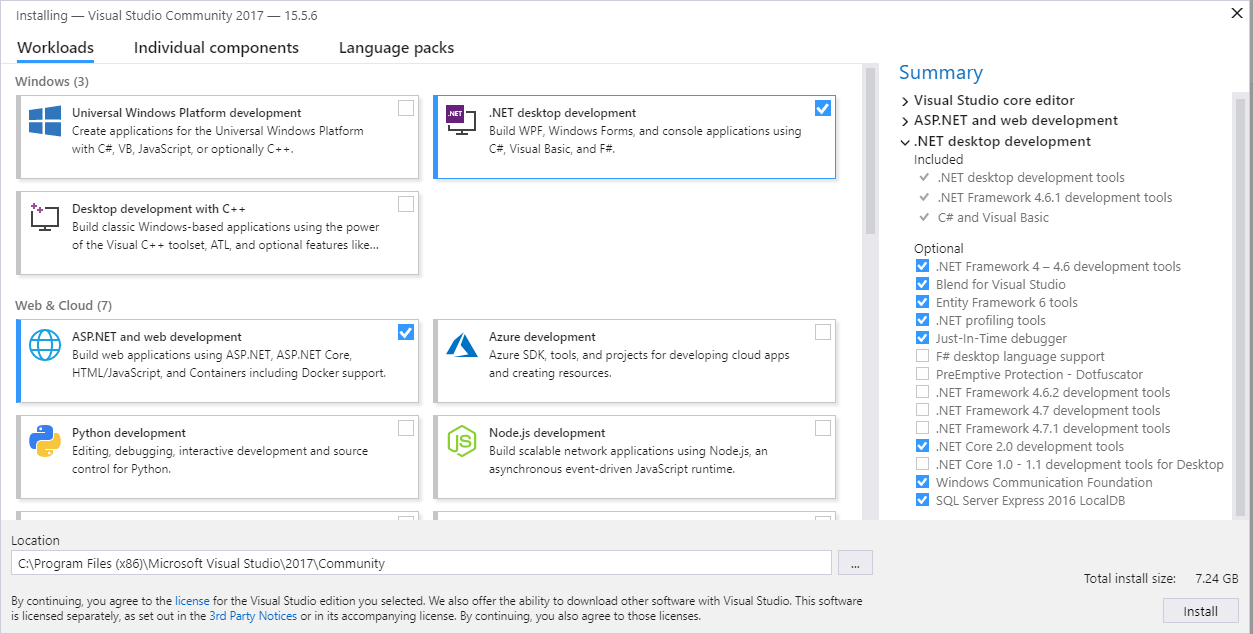Click the ASP.NET globe icon
The image size is (1253, 634).
[x=45, y=345]
